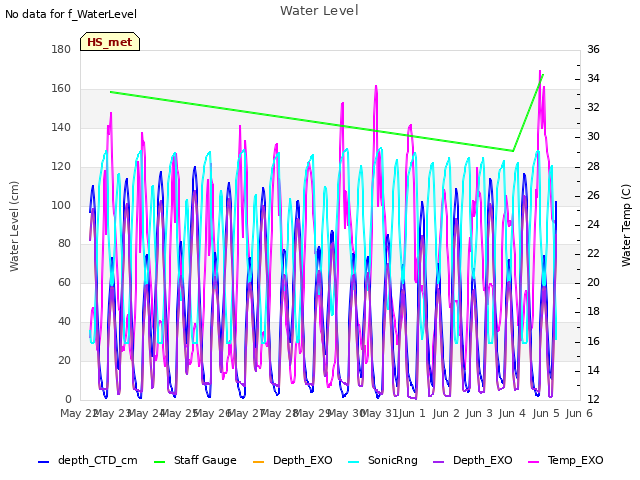The width and height of the screenshot is (640, 480).
Task: Toggle the depth_CTD_cm legend entry
Action: click(x=88, y=460)
